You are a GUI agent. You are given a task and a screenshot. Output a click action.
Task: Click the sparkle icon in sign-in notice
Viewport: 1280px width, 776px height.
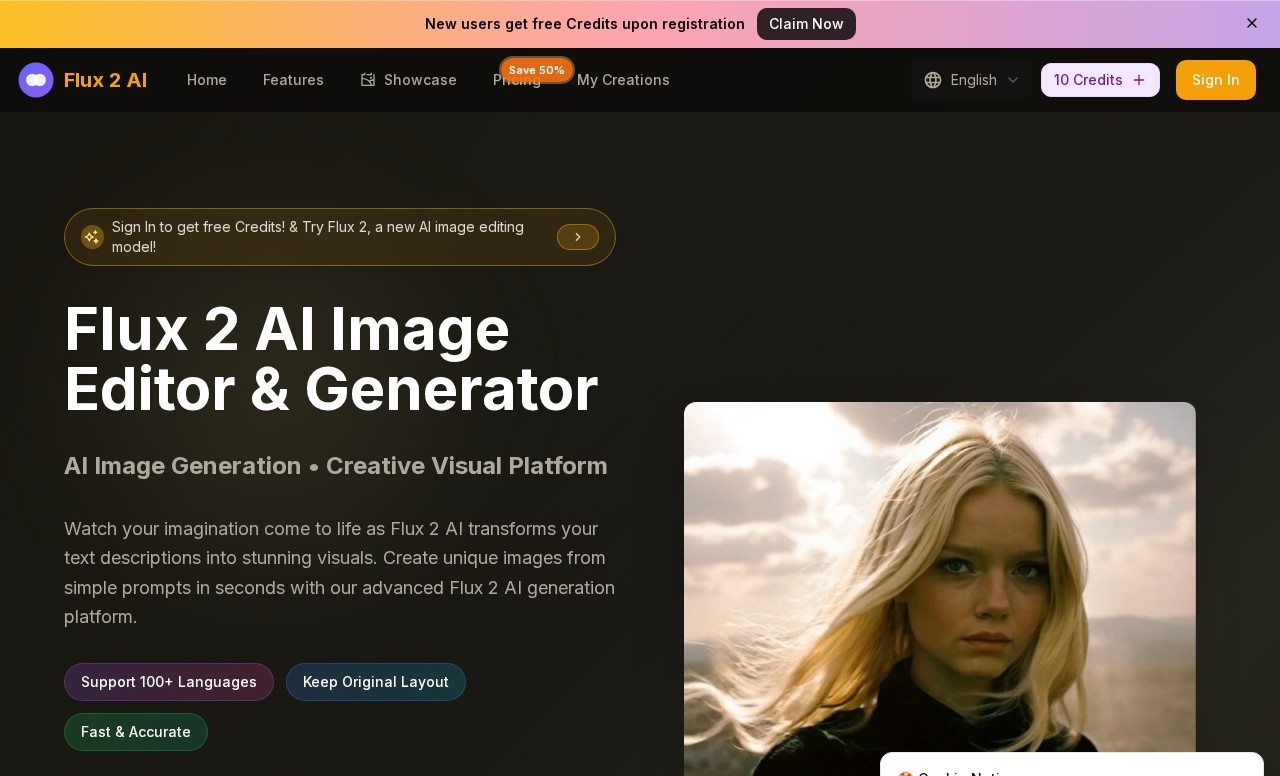point(92,237)
